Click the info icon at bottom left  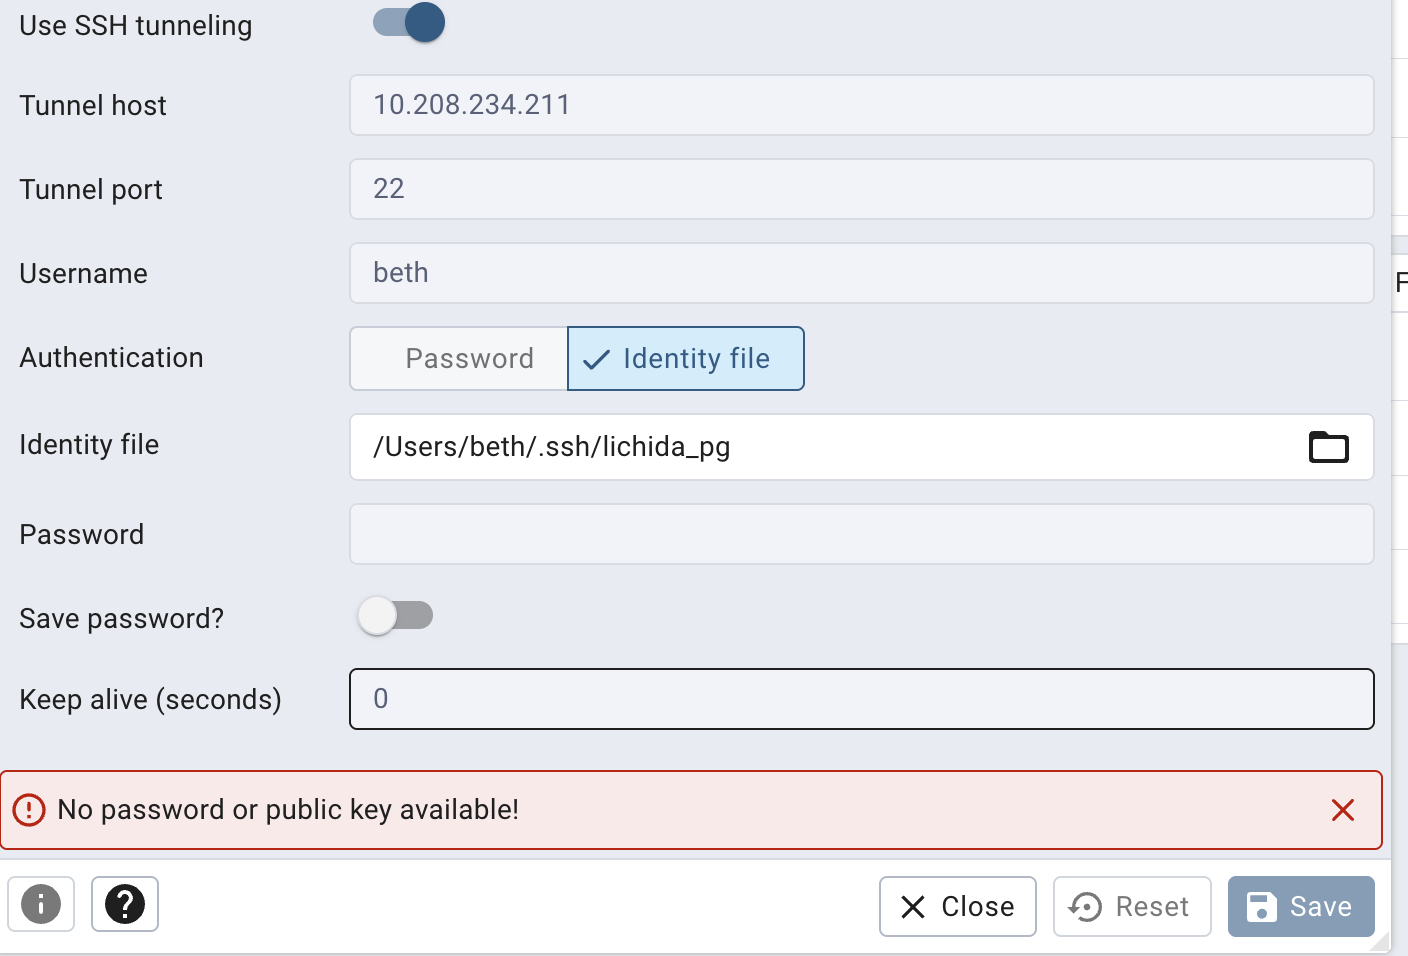pos(41,904)
